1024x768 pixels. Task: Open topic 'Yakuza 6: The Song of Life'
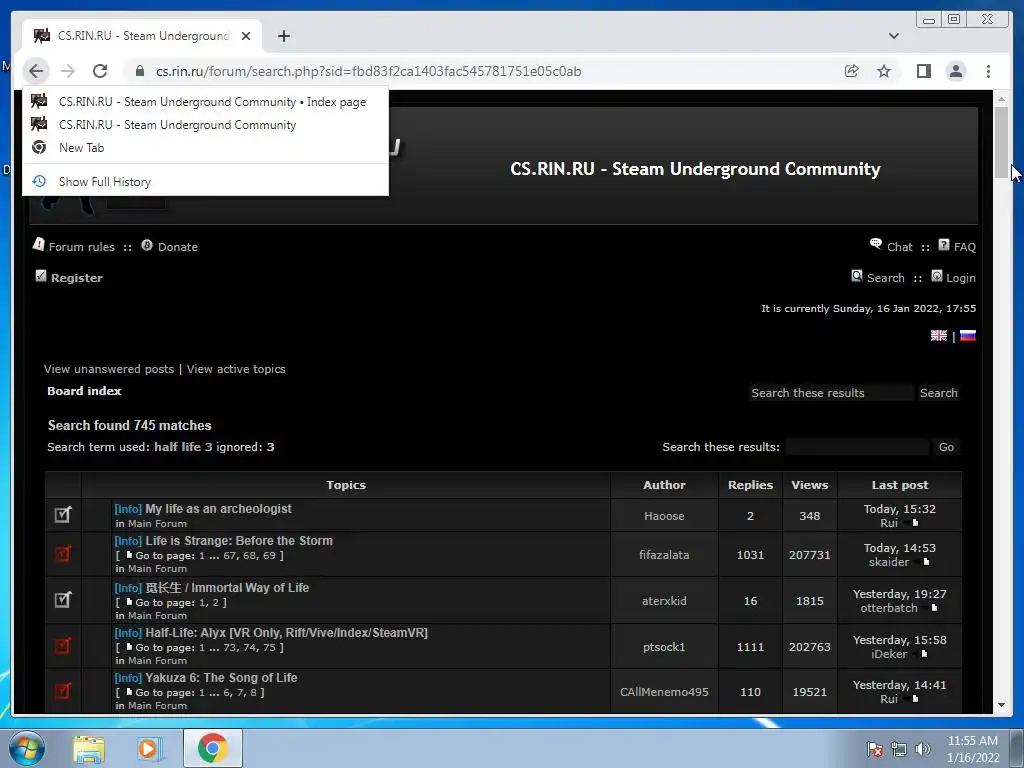pyautogui.click(x=221, y=678)
